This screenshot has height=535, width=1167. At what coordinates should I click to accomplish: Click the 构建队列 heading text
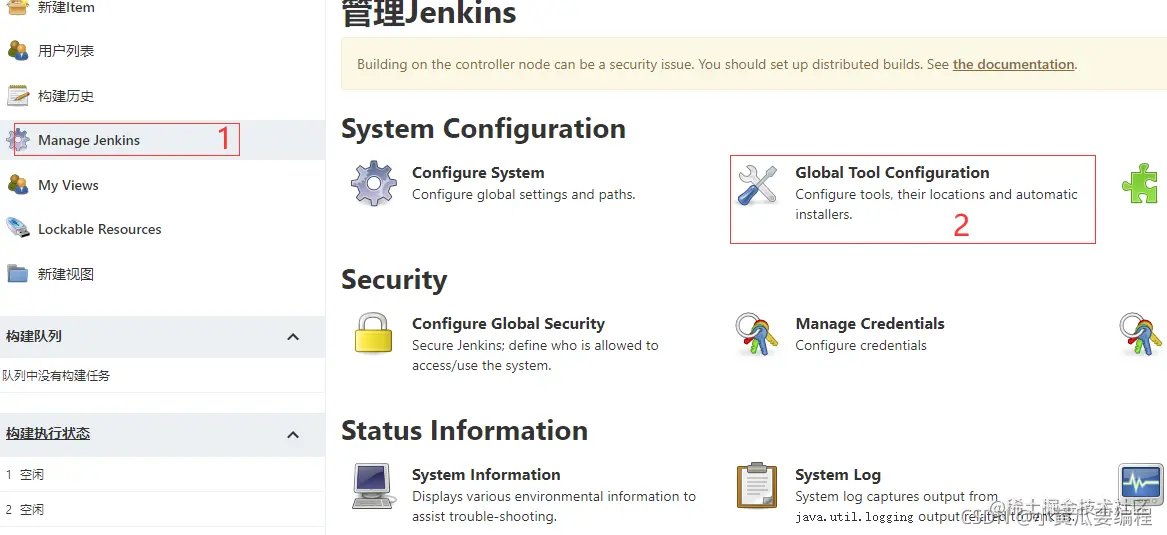coord(33,336)
